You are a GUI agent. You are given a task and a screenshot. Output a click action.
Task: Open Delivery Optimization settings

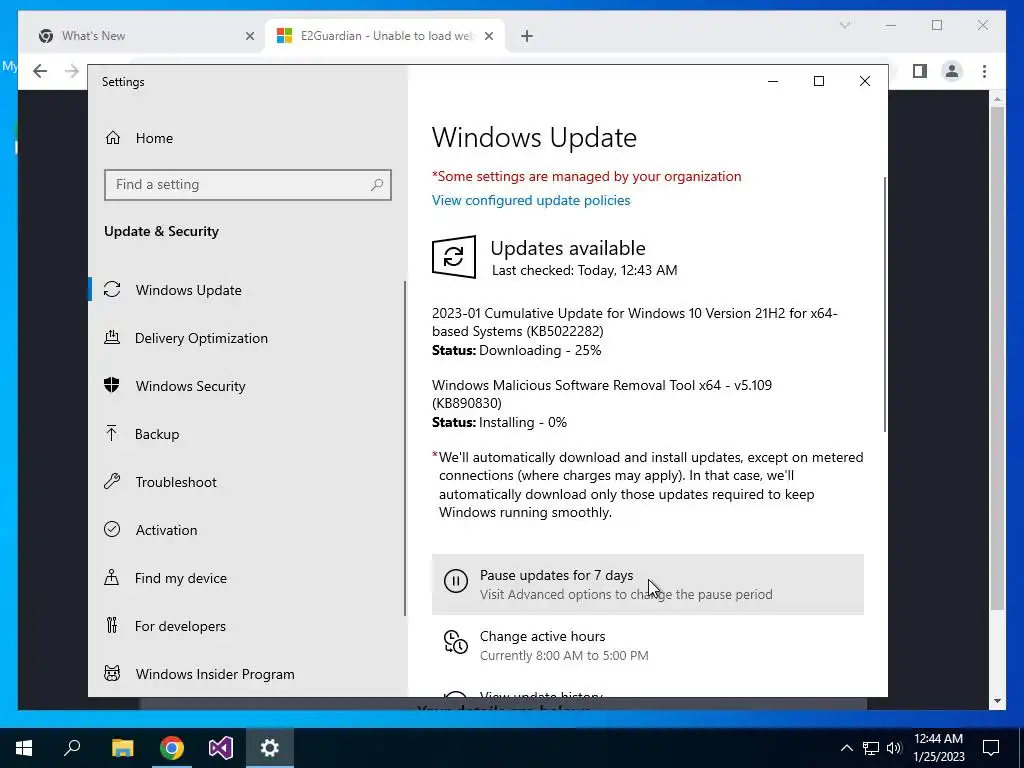[x=200, y=338]
